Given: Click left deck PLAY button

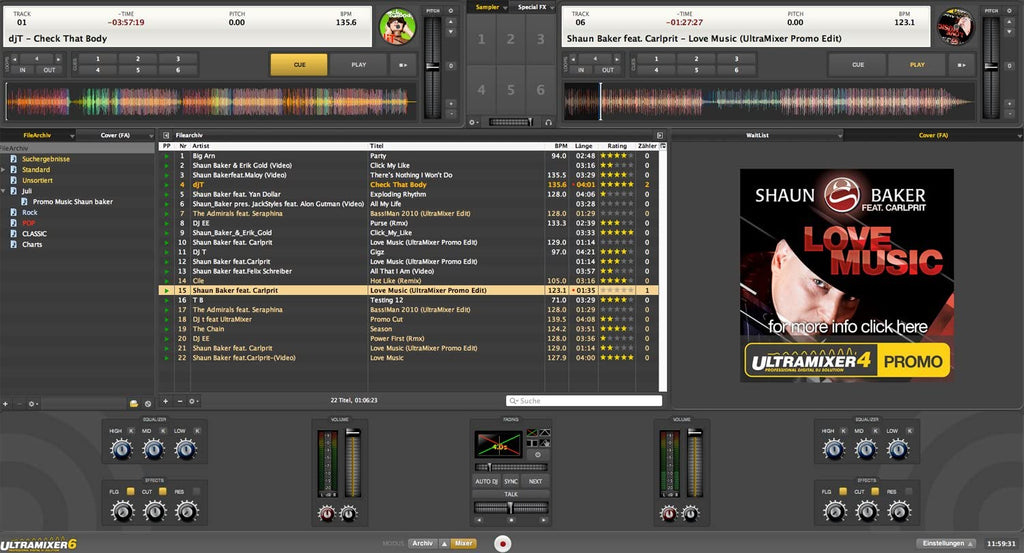Looking at the screenshot, I should [x=359, y=65].
